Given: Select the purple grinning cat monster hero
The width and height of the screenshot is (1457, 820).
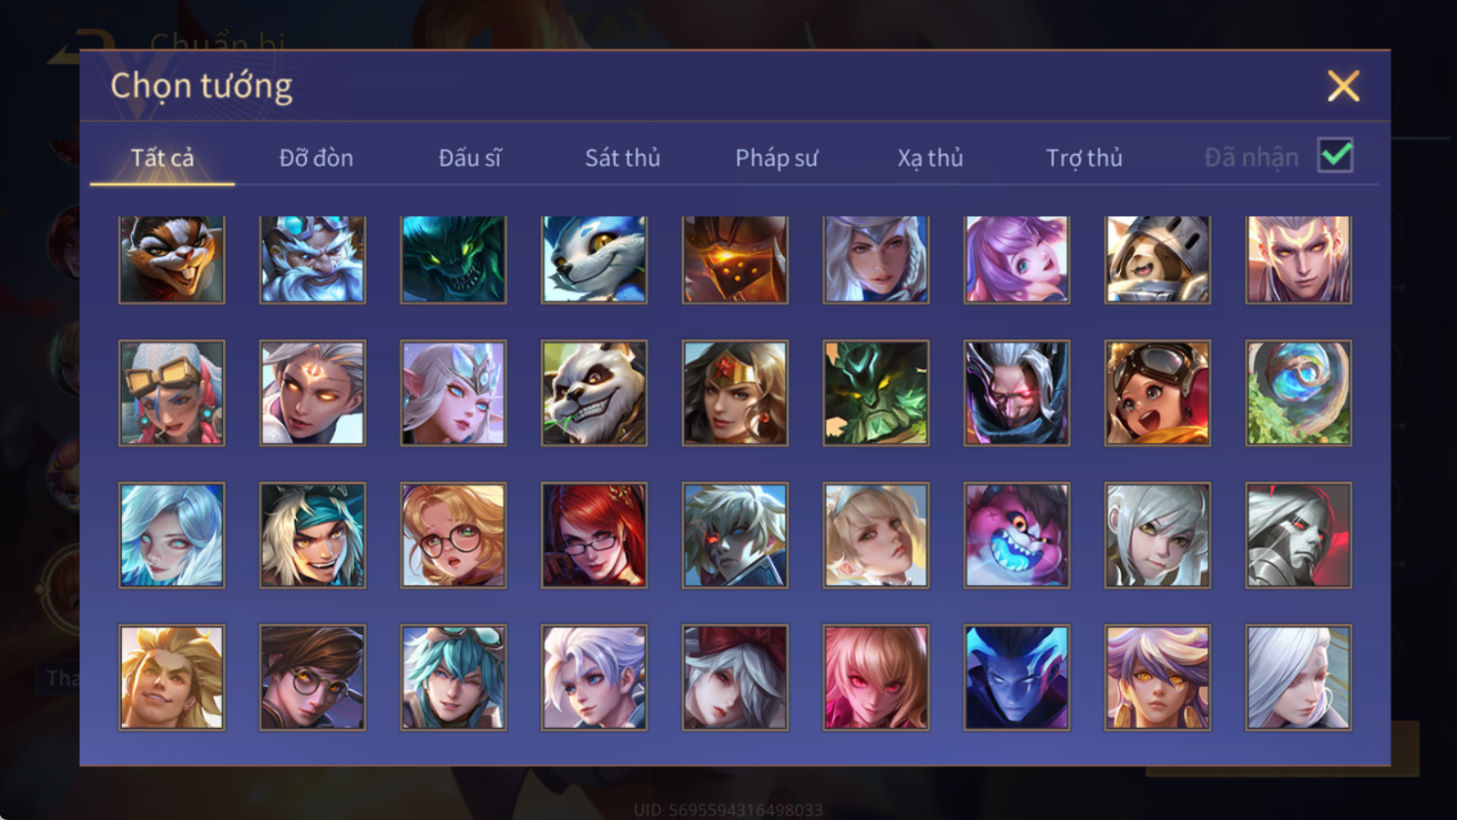Looking at the screenshot, I should point(1017,535).
